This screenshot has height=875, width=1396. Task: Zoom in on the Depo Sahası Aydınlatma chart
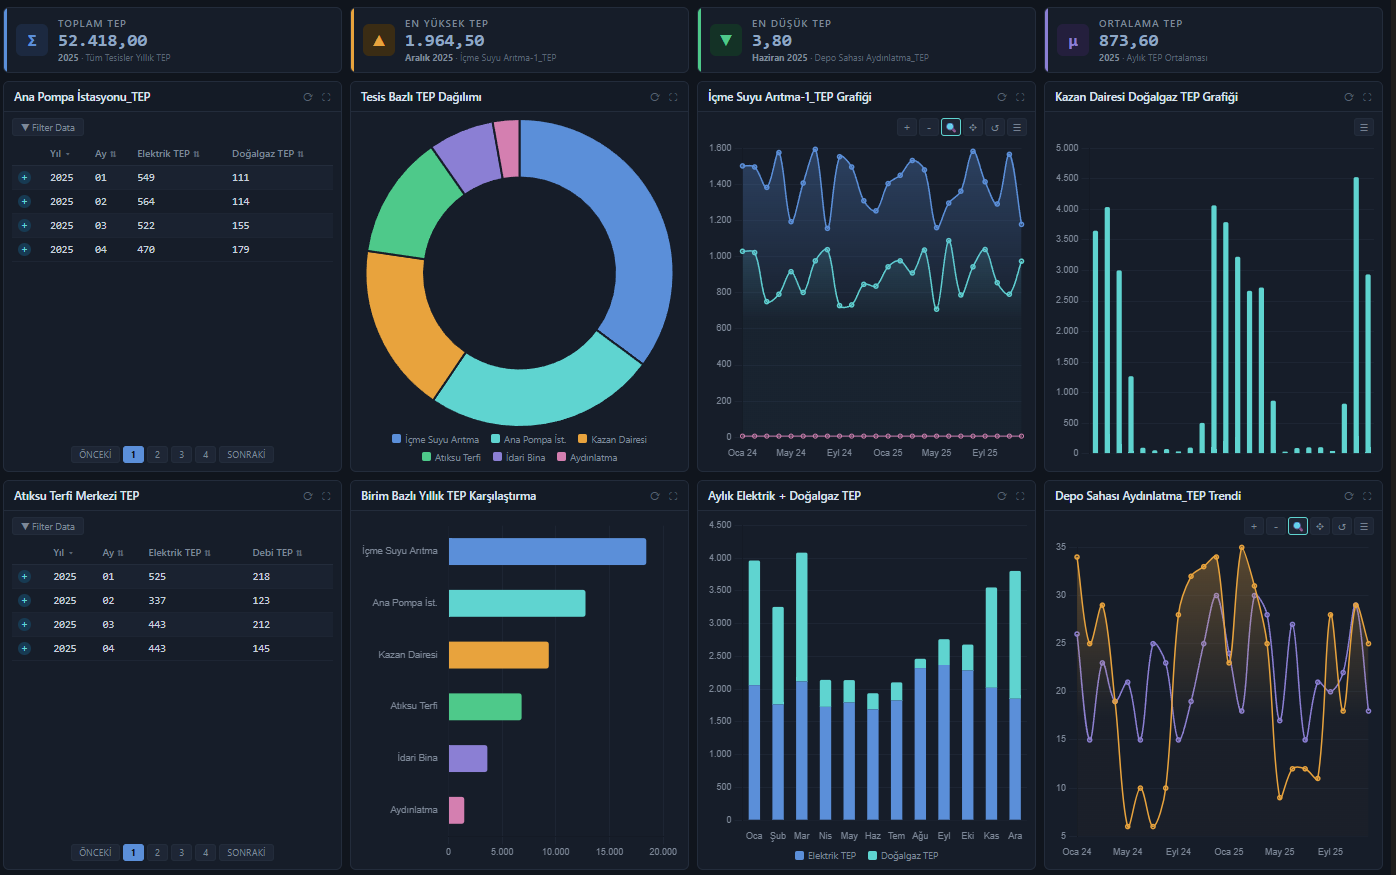1254,526
